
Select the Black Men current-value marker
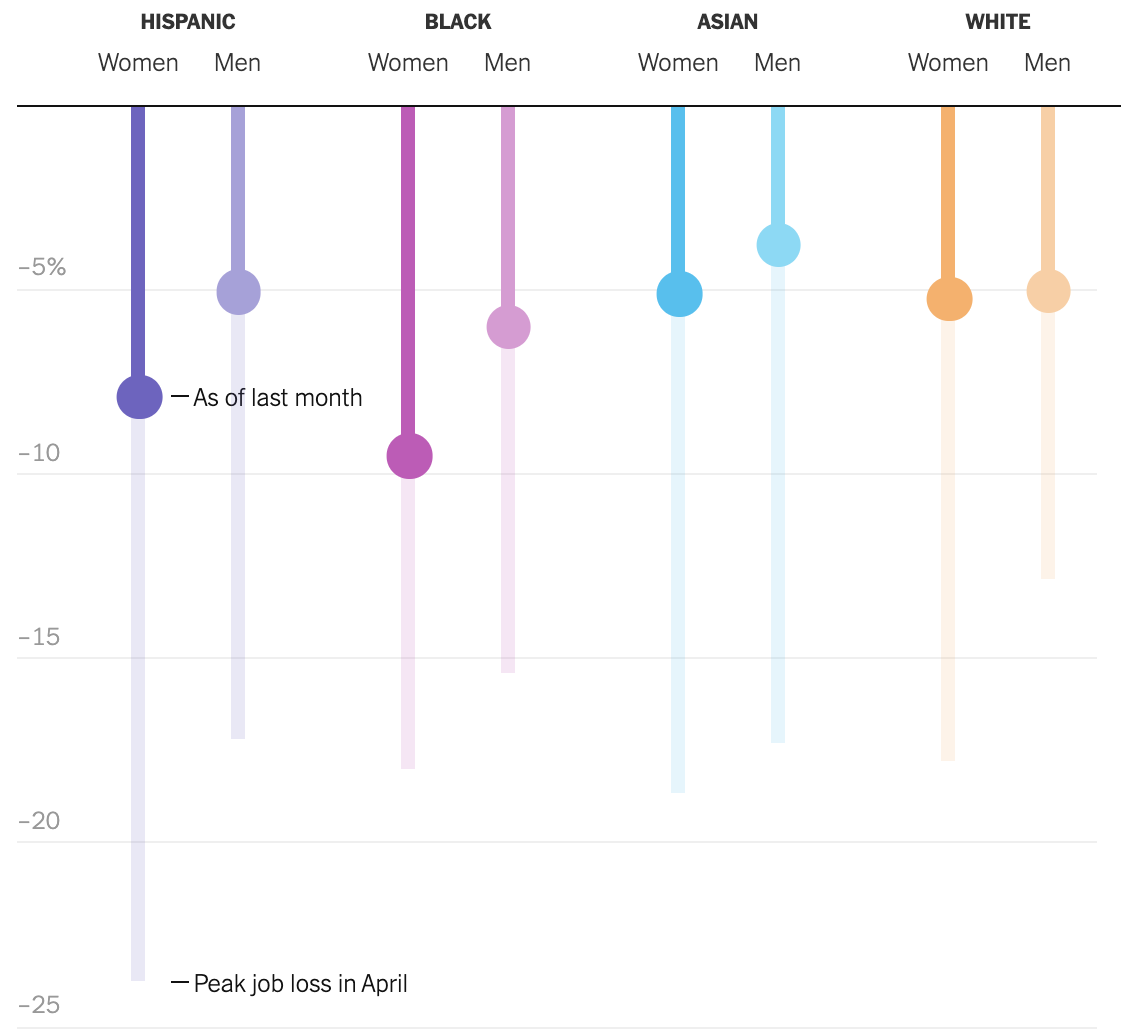pyautogui.click(x=508, y=327)
